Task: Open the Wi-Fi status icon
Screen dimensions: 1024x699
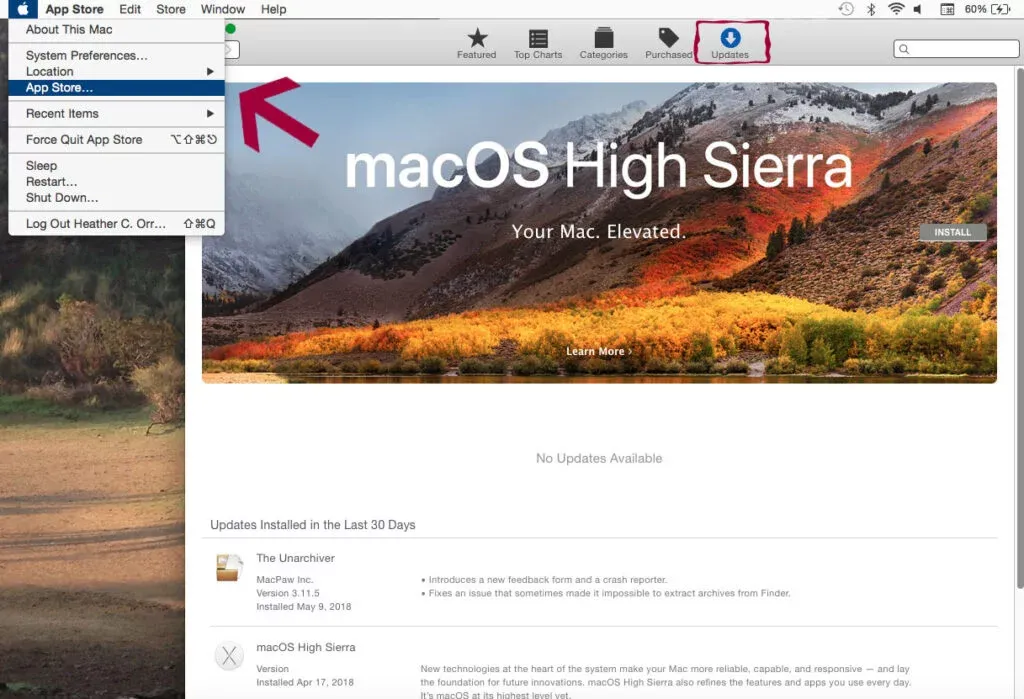Action: point(896,9)
